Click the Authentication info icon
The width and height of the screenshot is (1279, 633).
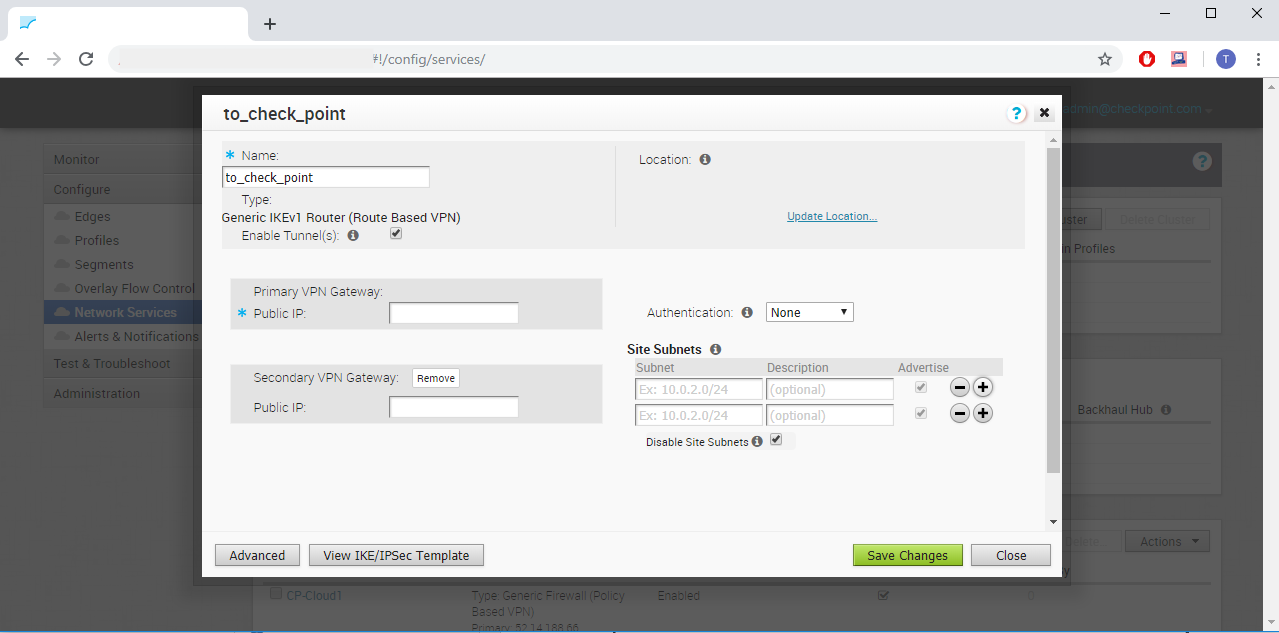(x=747, y=312)
